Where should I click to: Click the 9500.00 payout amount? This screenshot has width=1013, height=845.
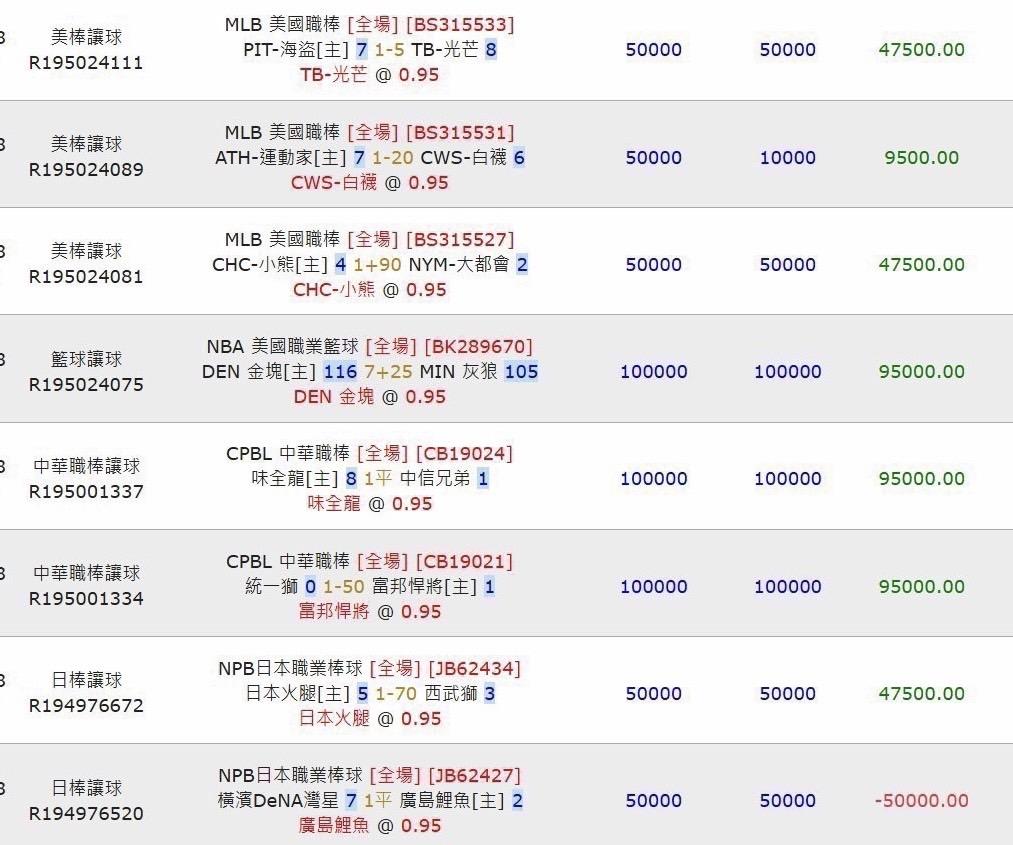tap(921, 158)
